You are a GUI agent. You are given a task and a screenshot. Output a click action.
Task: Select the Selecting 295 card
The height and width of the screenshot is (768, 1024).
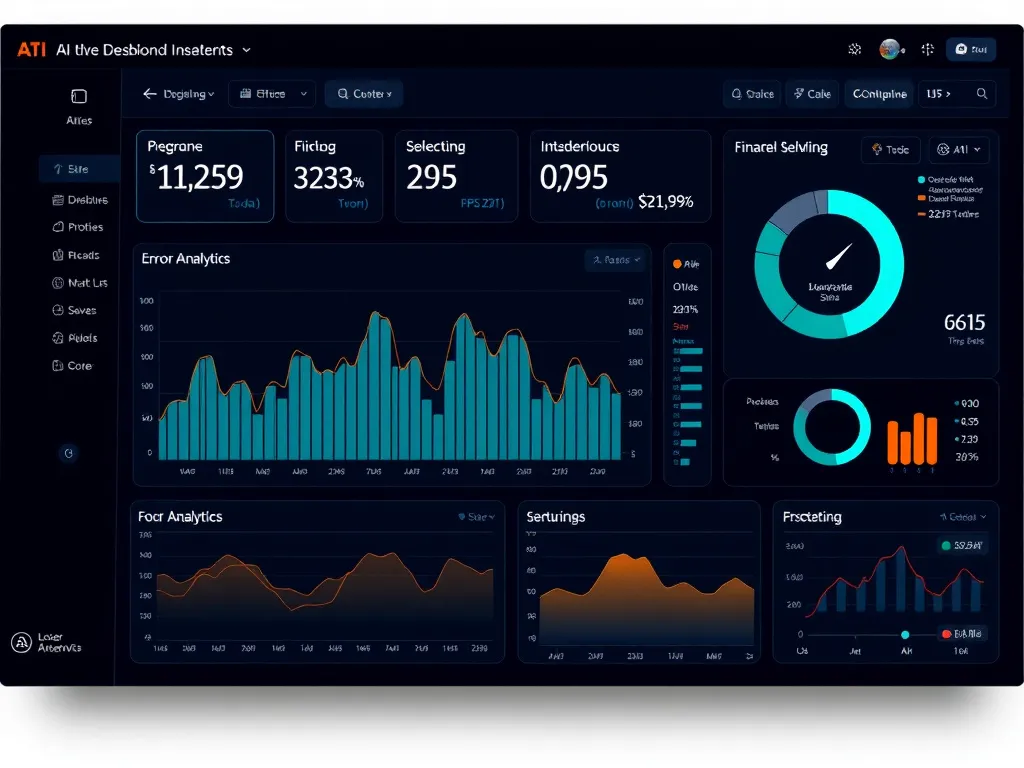pyautogui.click(x=456, y=176)
